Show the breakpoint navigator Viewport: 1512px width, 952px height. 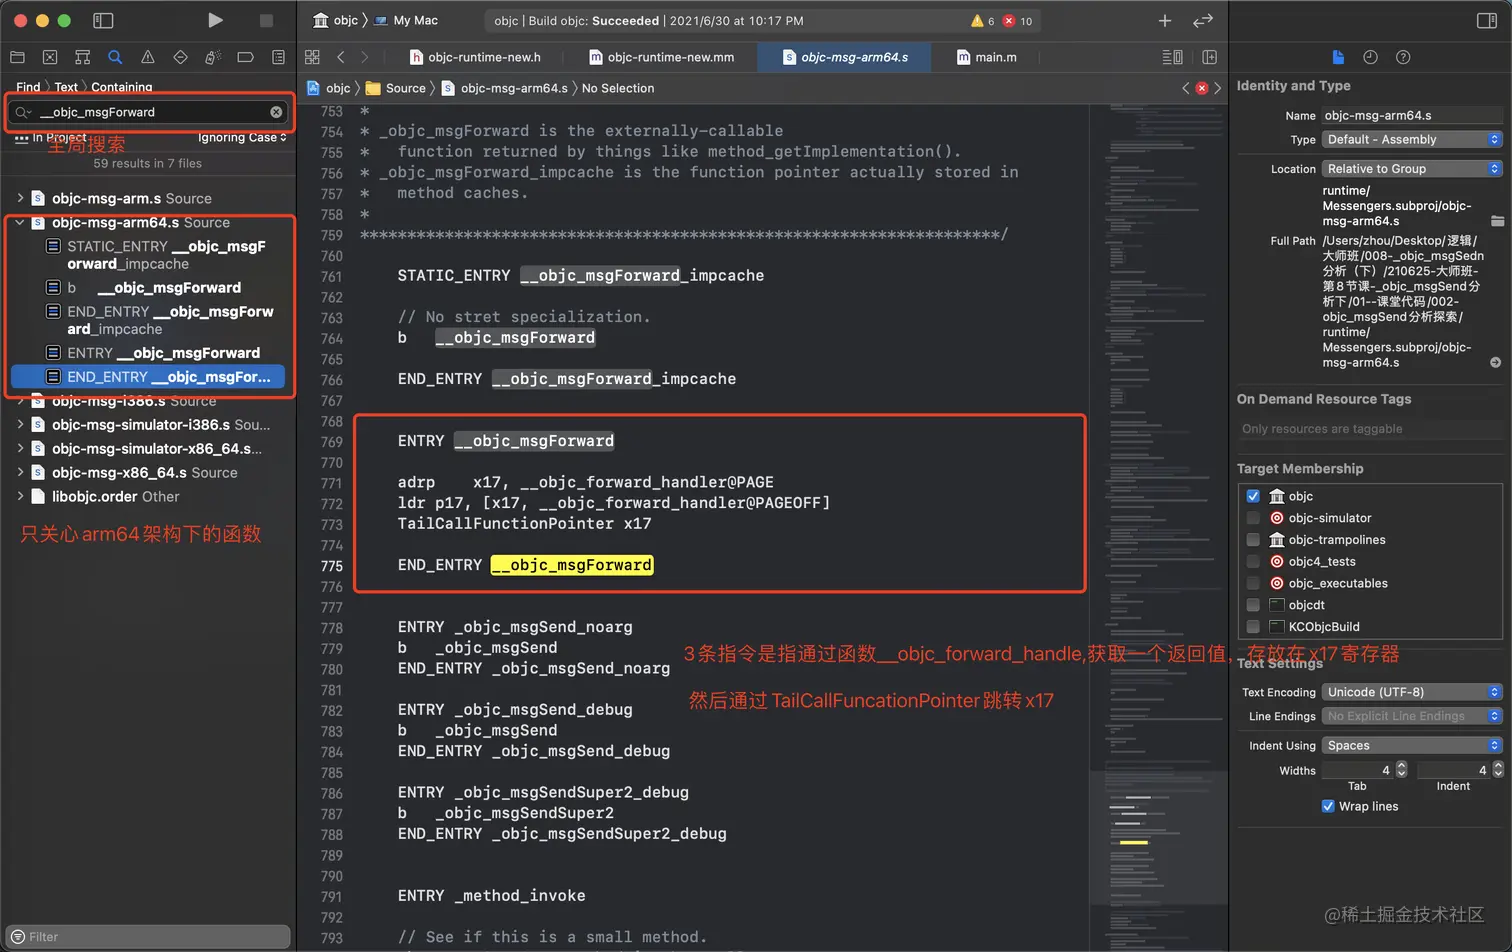pyautogui.click(x=245, y=57)
